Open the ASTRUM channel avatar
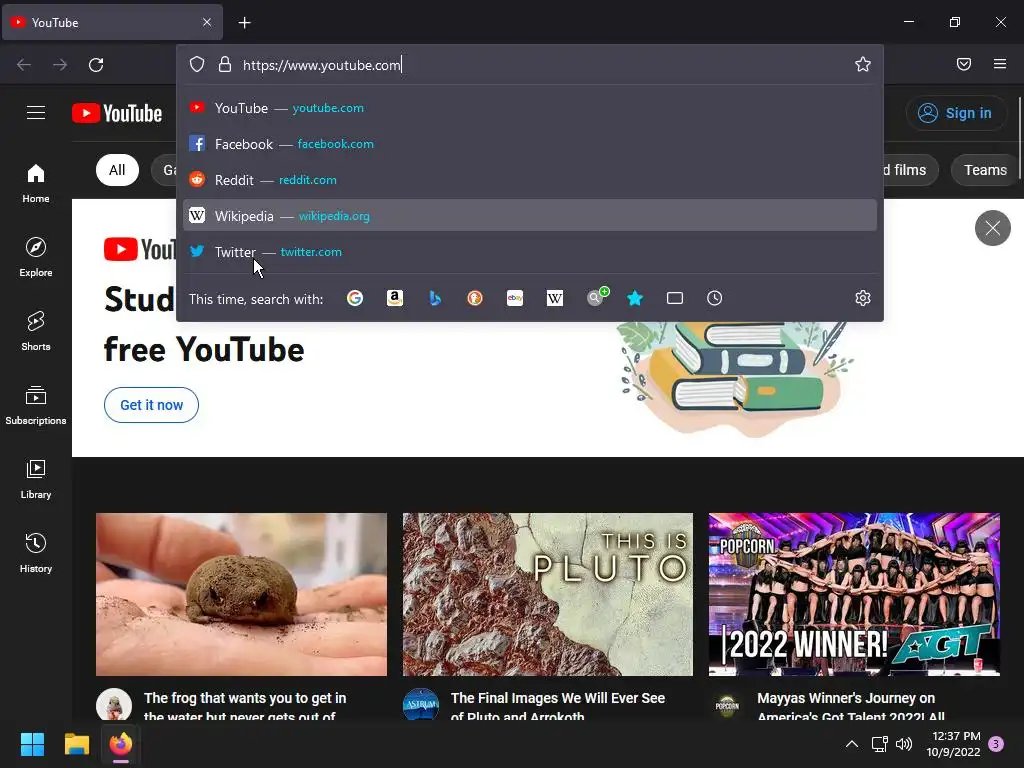This screenshot has height=768, width=1024. [x=421, y=705]
